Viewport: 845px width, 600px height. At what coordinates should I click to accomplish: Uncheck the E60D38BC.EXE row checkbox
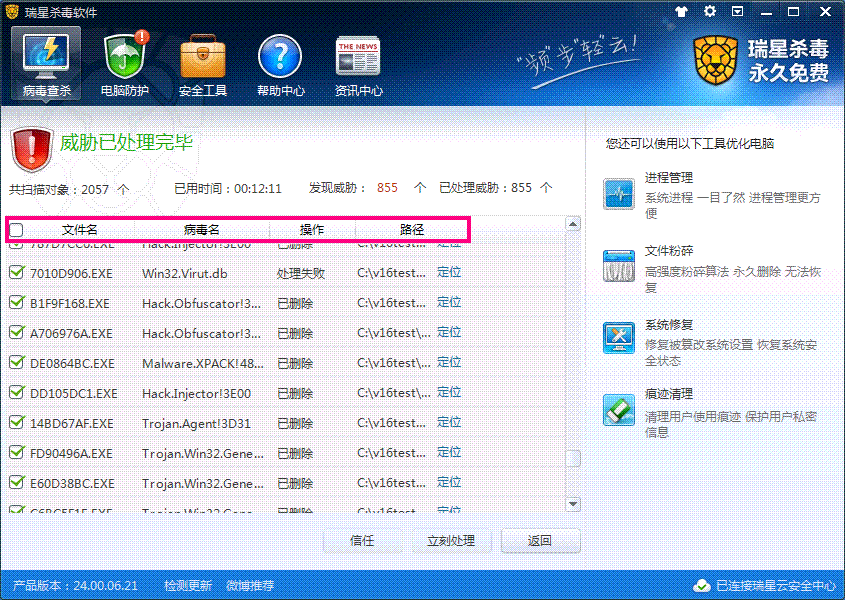click(x=17, y=482)
